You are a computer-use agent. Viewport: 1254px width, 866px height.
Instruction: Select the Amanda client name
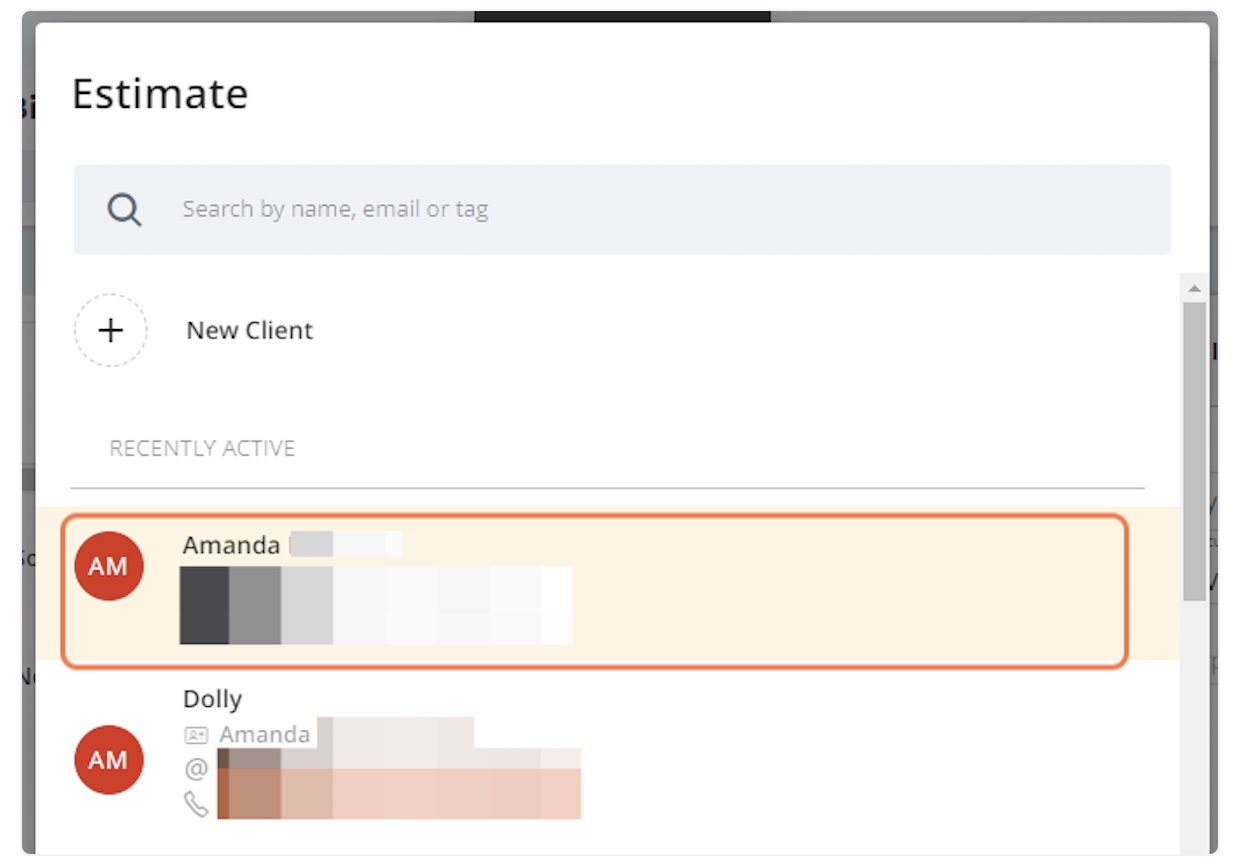231,545
